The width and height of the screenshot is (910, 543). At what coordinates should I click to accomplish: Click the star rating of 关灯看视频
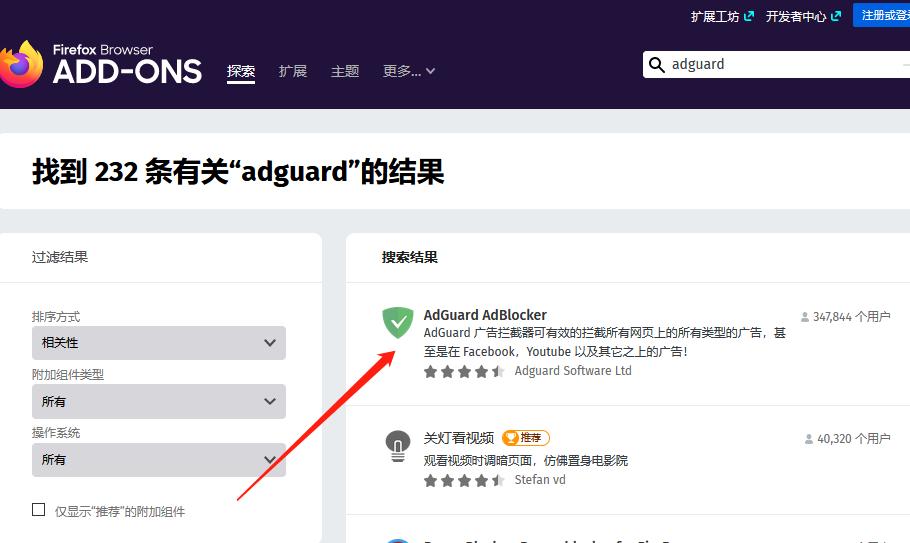tap(464, 480)
